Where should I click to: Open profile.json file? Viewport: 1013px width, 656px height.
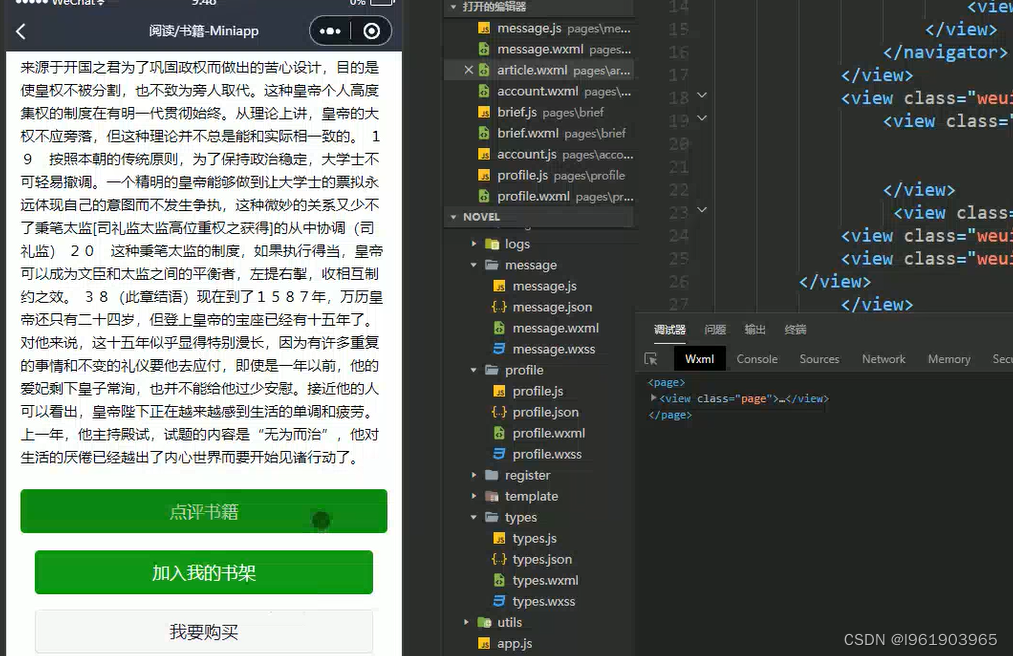[x=545, y=412]
